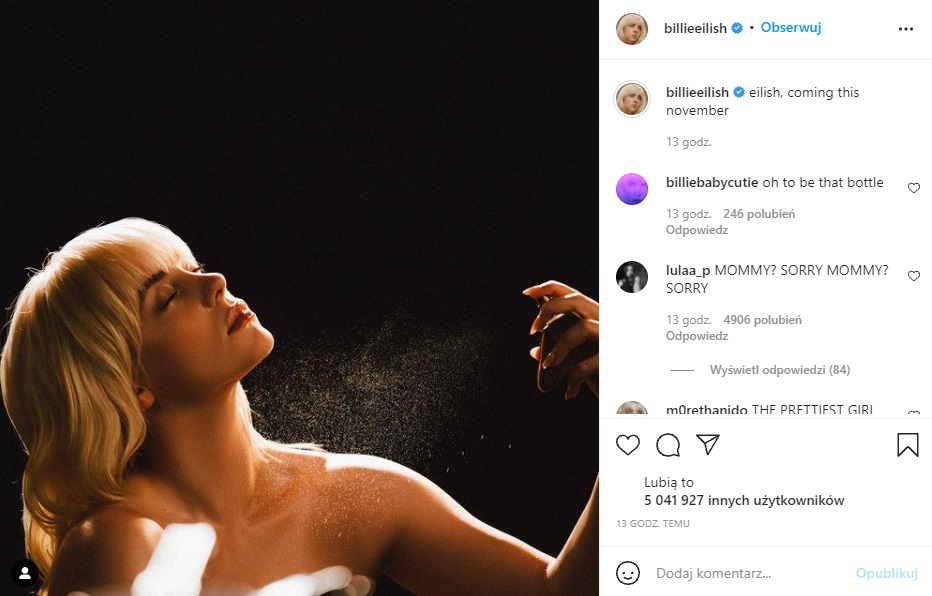Save the post with the bookmark icon
The height and width of the screenshot is (596, 932).
[x=907, y=445]
